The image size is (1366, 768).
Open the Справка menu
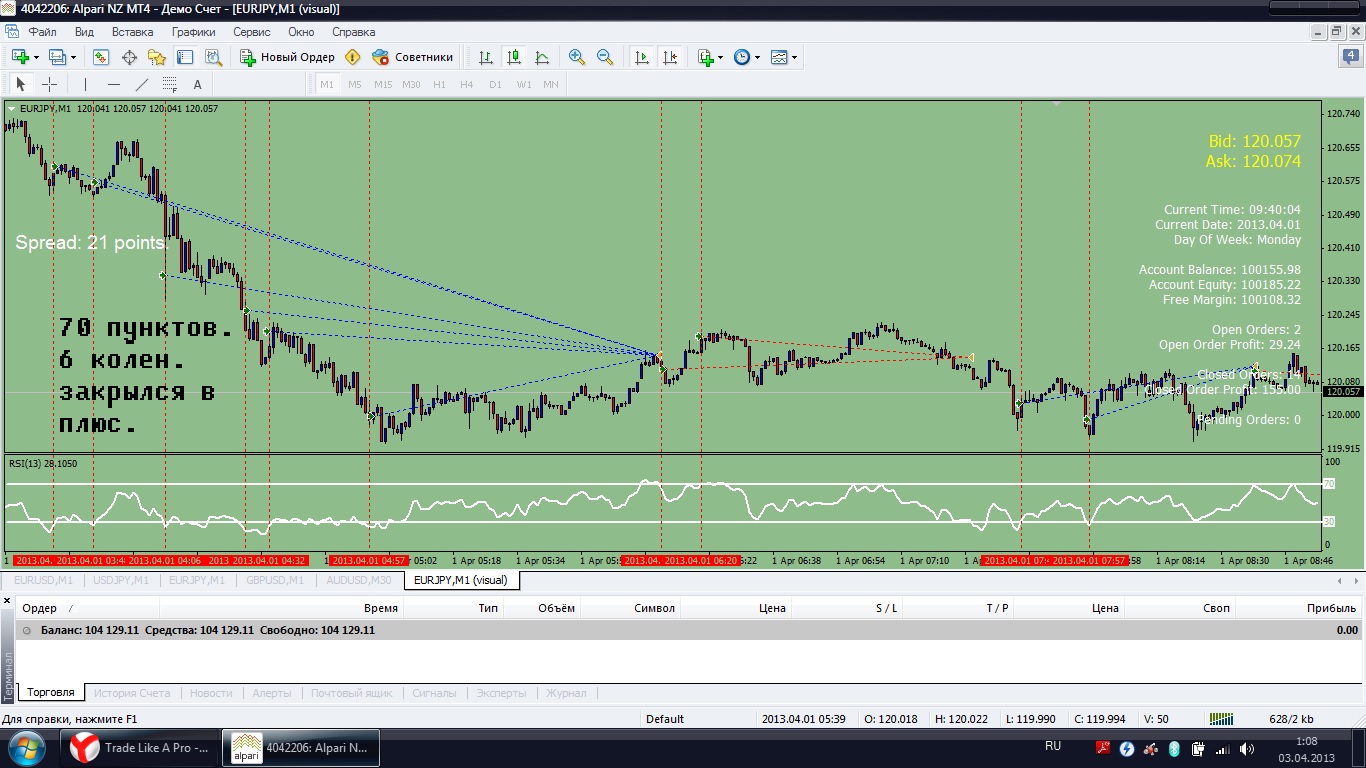point(353,32)
